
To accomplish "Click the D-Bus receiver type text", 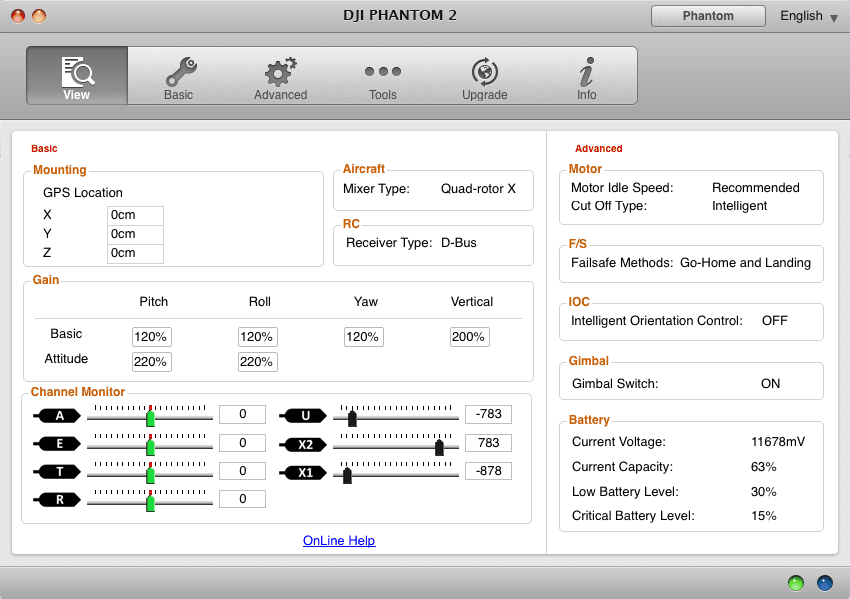I will tap(459, 242).
